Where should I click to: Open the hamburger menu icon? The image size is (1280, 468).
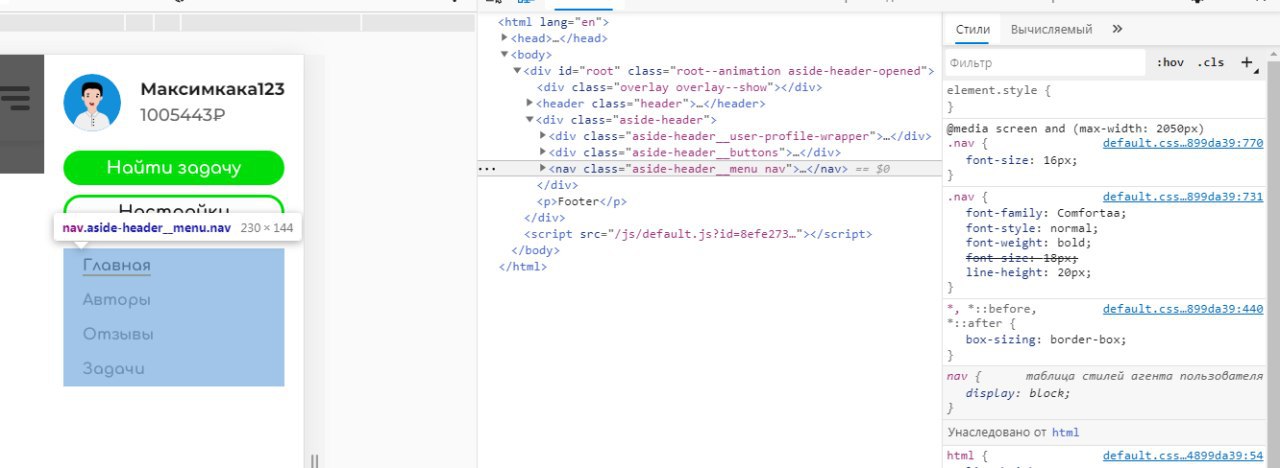(16, 98)
